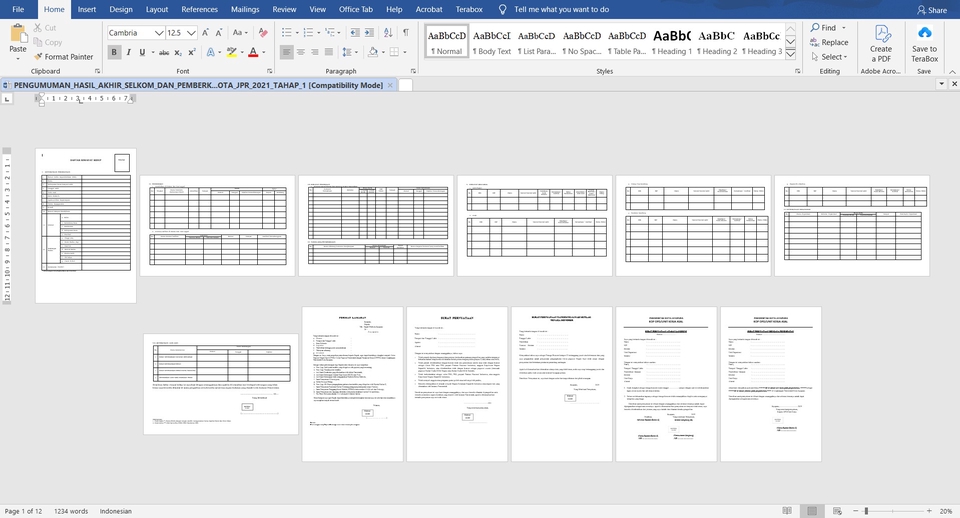This screenshot has height=518, width=960.
Task: Align paragraph to the right
Action: coord(315,52)
